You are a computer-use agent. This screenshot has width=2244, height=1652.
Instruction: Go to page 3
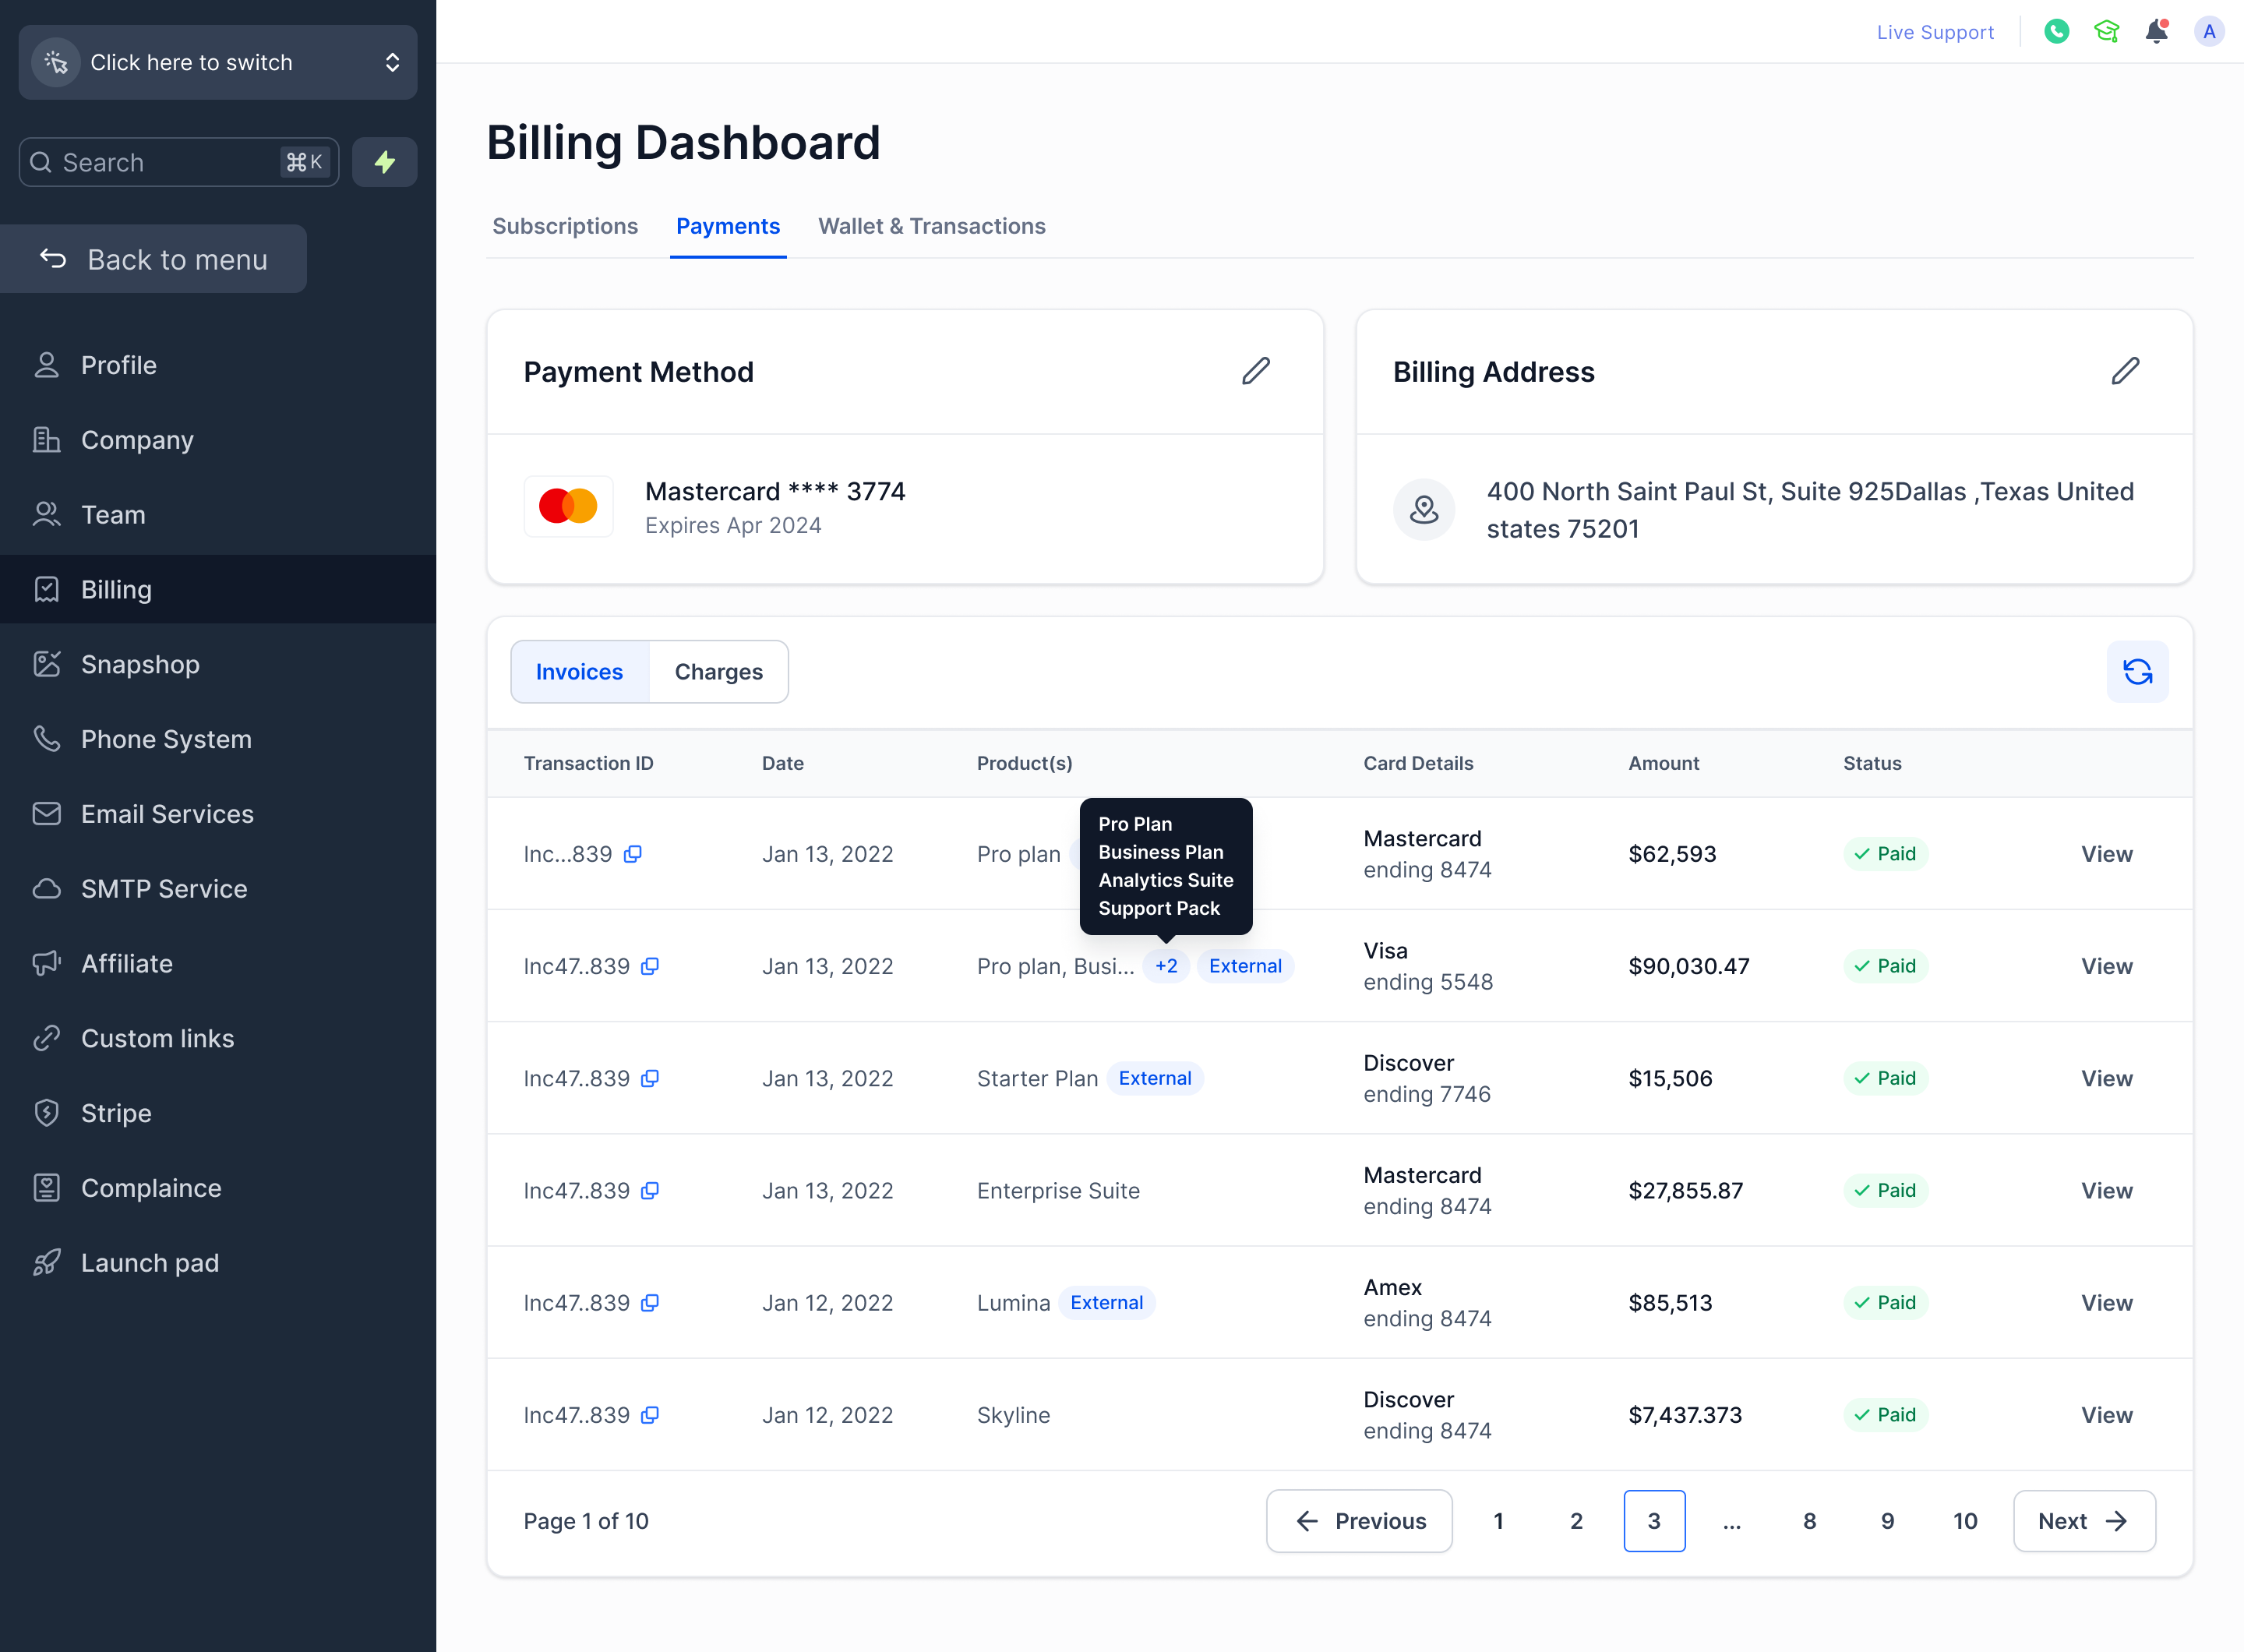pyautogui.click(x=1654, y=1521)
